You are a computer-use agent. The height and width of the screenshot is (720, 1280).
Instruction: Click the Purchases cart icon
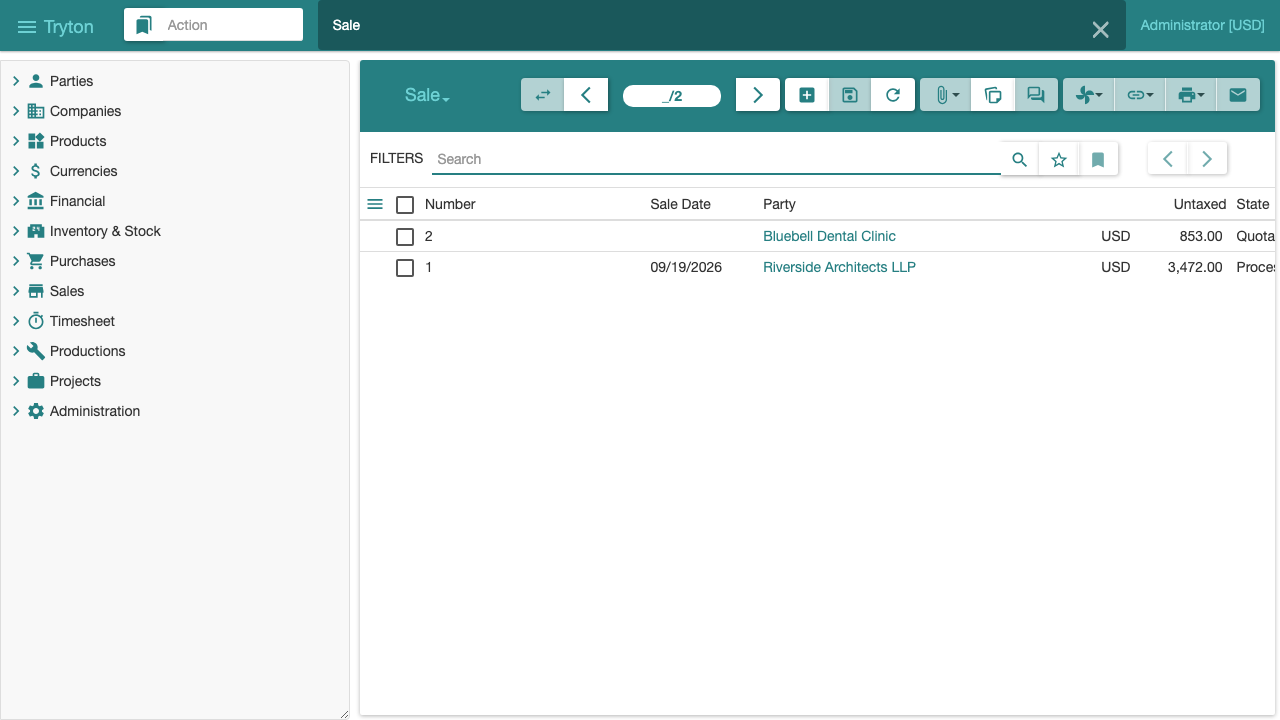(36, 261)
